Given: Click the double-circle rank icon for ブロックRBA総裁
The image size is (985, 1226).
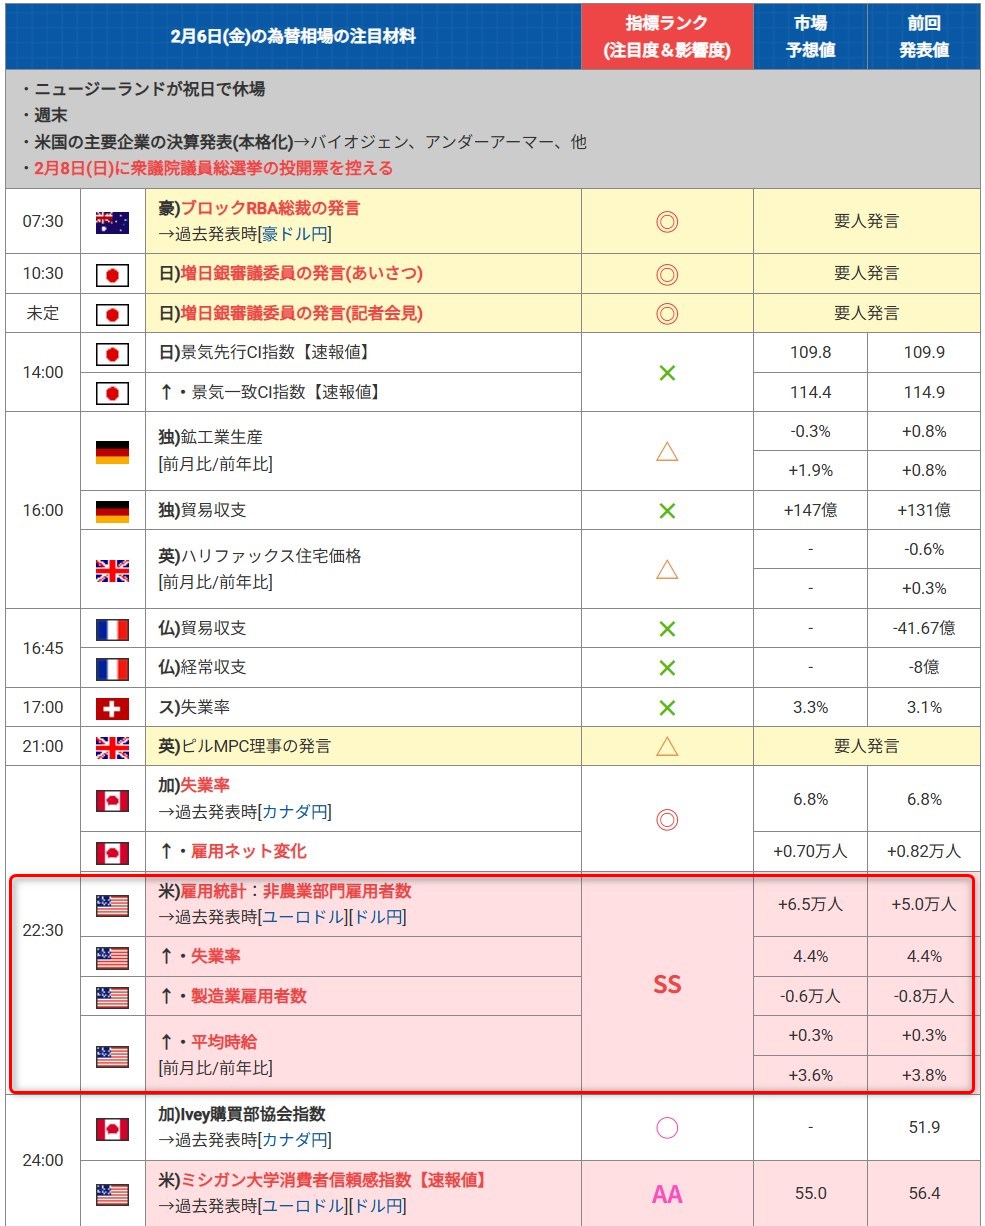Looking at the screenshot, I should pos(667,222).
